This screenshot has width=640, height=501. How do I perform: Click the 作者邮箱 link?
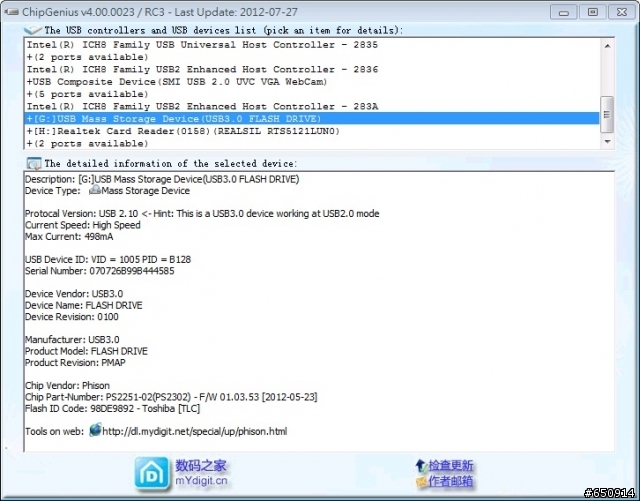[x=451, y=481]
